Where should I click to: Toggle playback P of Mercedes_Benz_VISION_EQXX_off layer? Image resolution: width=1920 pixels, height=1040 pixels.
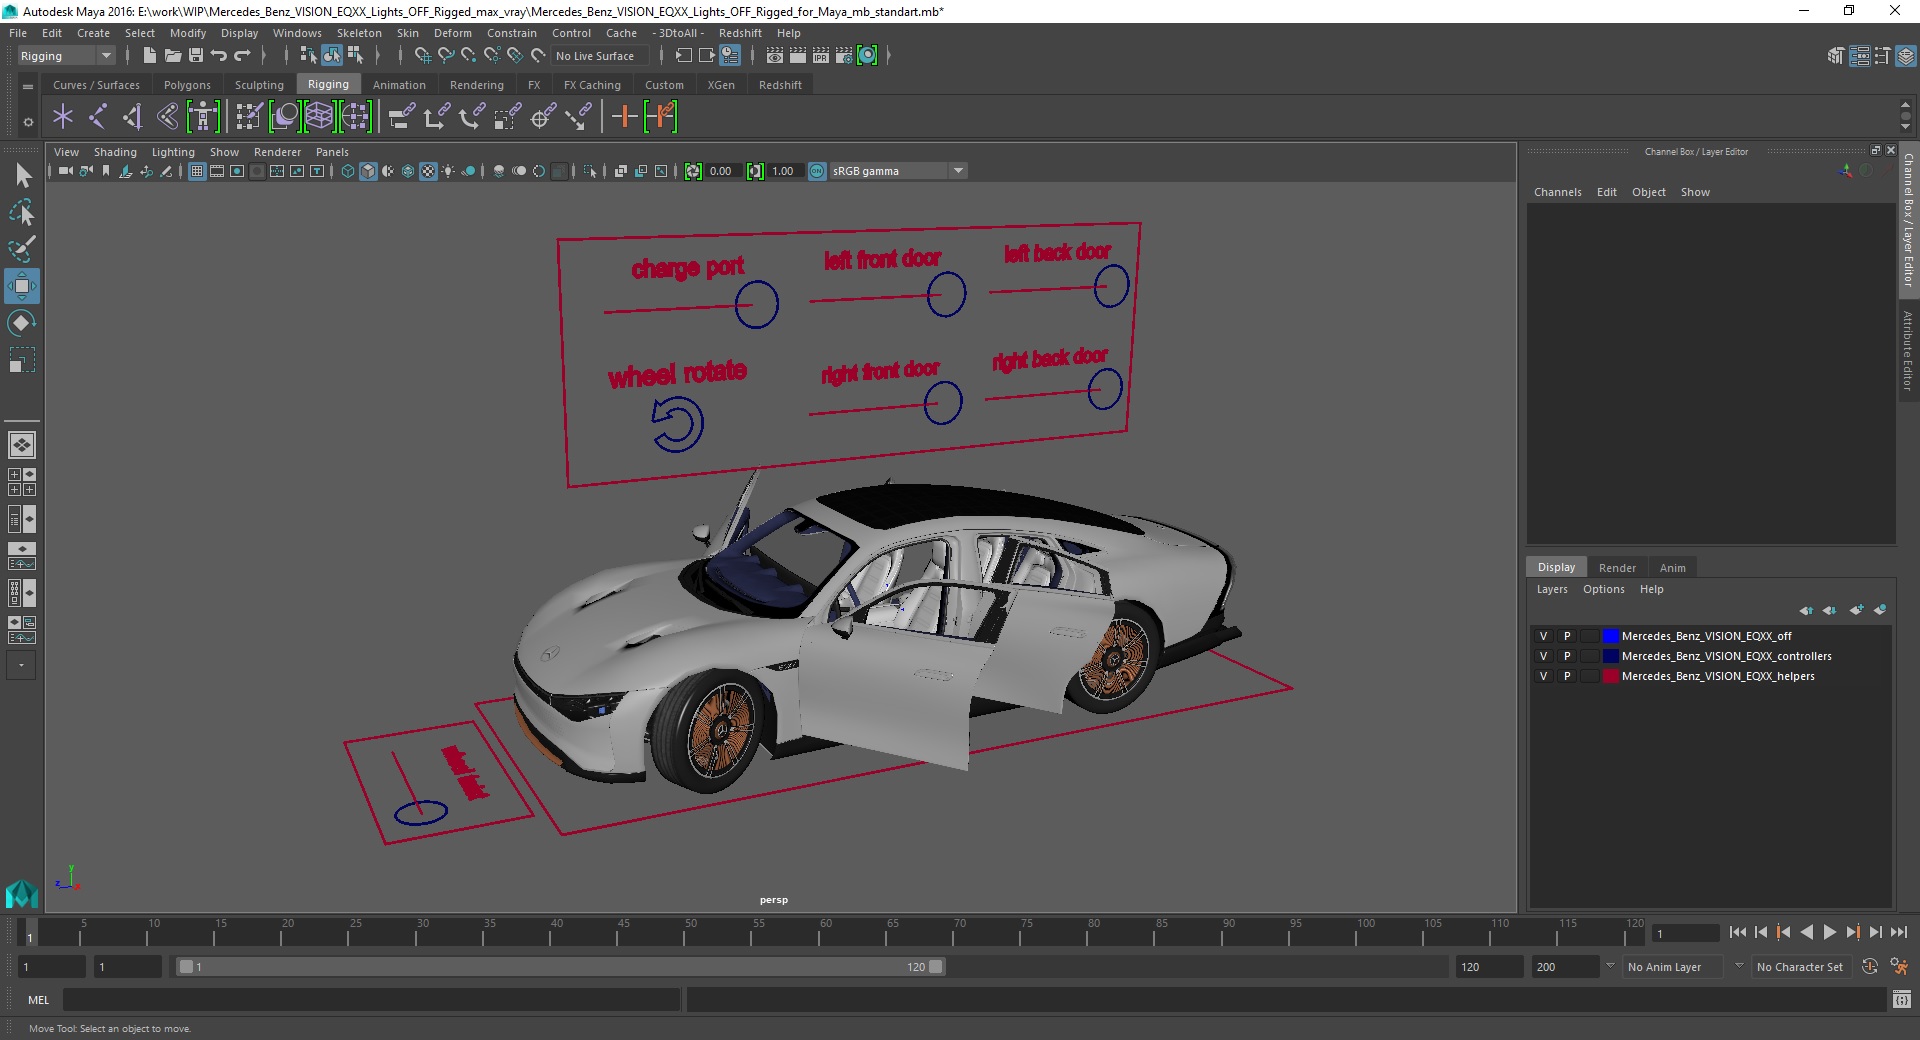tap(1567, 636)
